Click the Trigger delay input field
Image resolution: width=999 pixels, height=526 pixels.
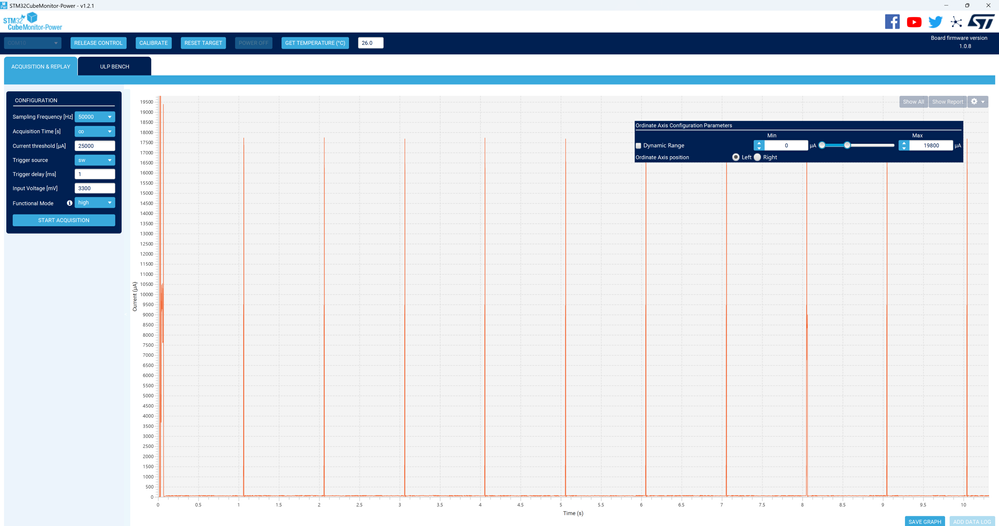click(x=95, y=174)
